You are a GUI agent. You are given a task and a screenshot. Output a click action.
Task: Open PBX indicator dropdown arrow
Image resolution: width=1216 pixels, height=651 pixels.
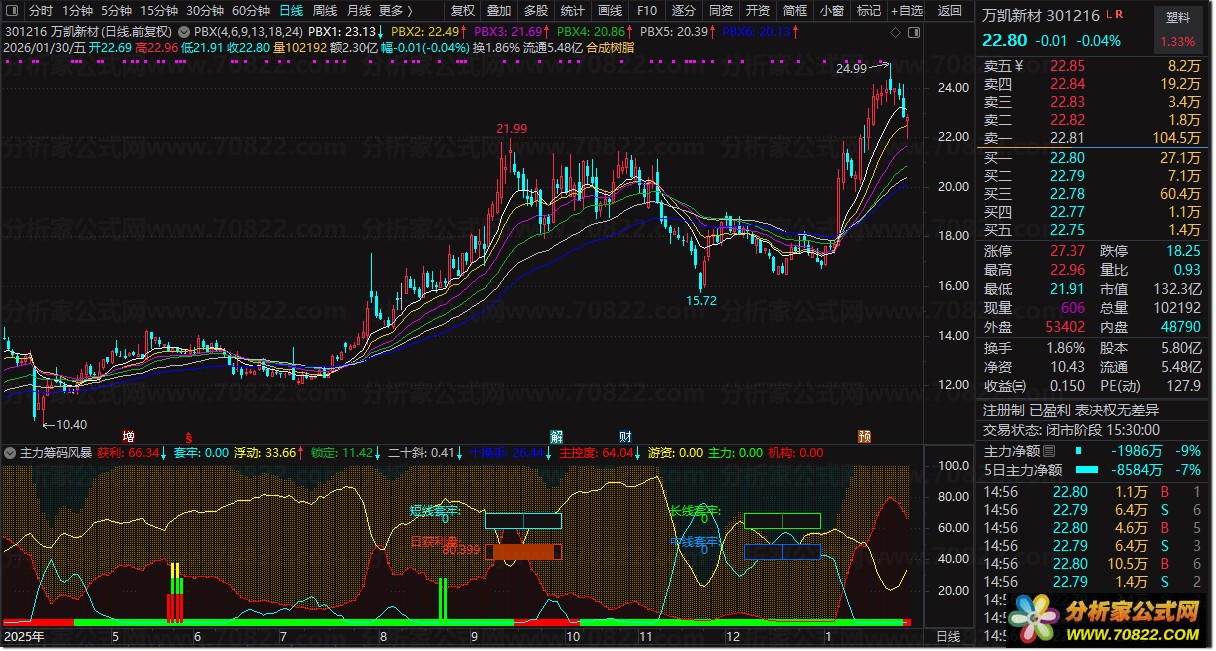(183, 32)
